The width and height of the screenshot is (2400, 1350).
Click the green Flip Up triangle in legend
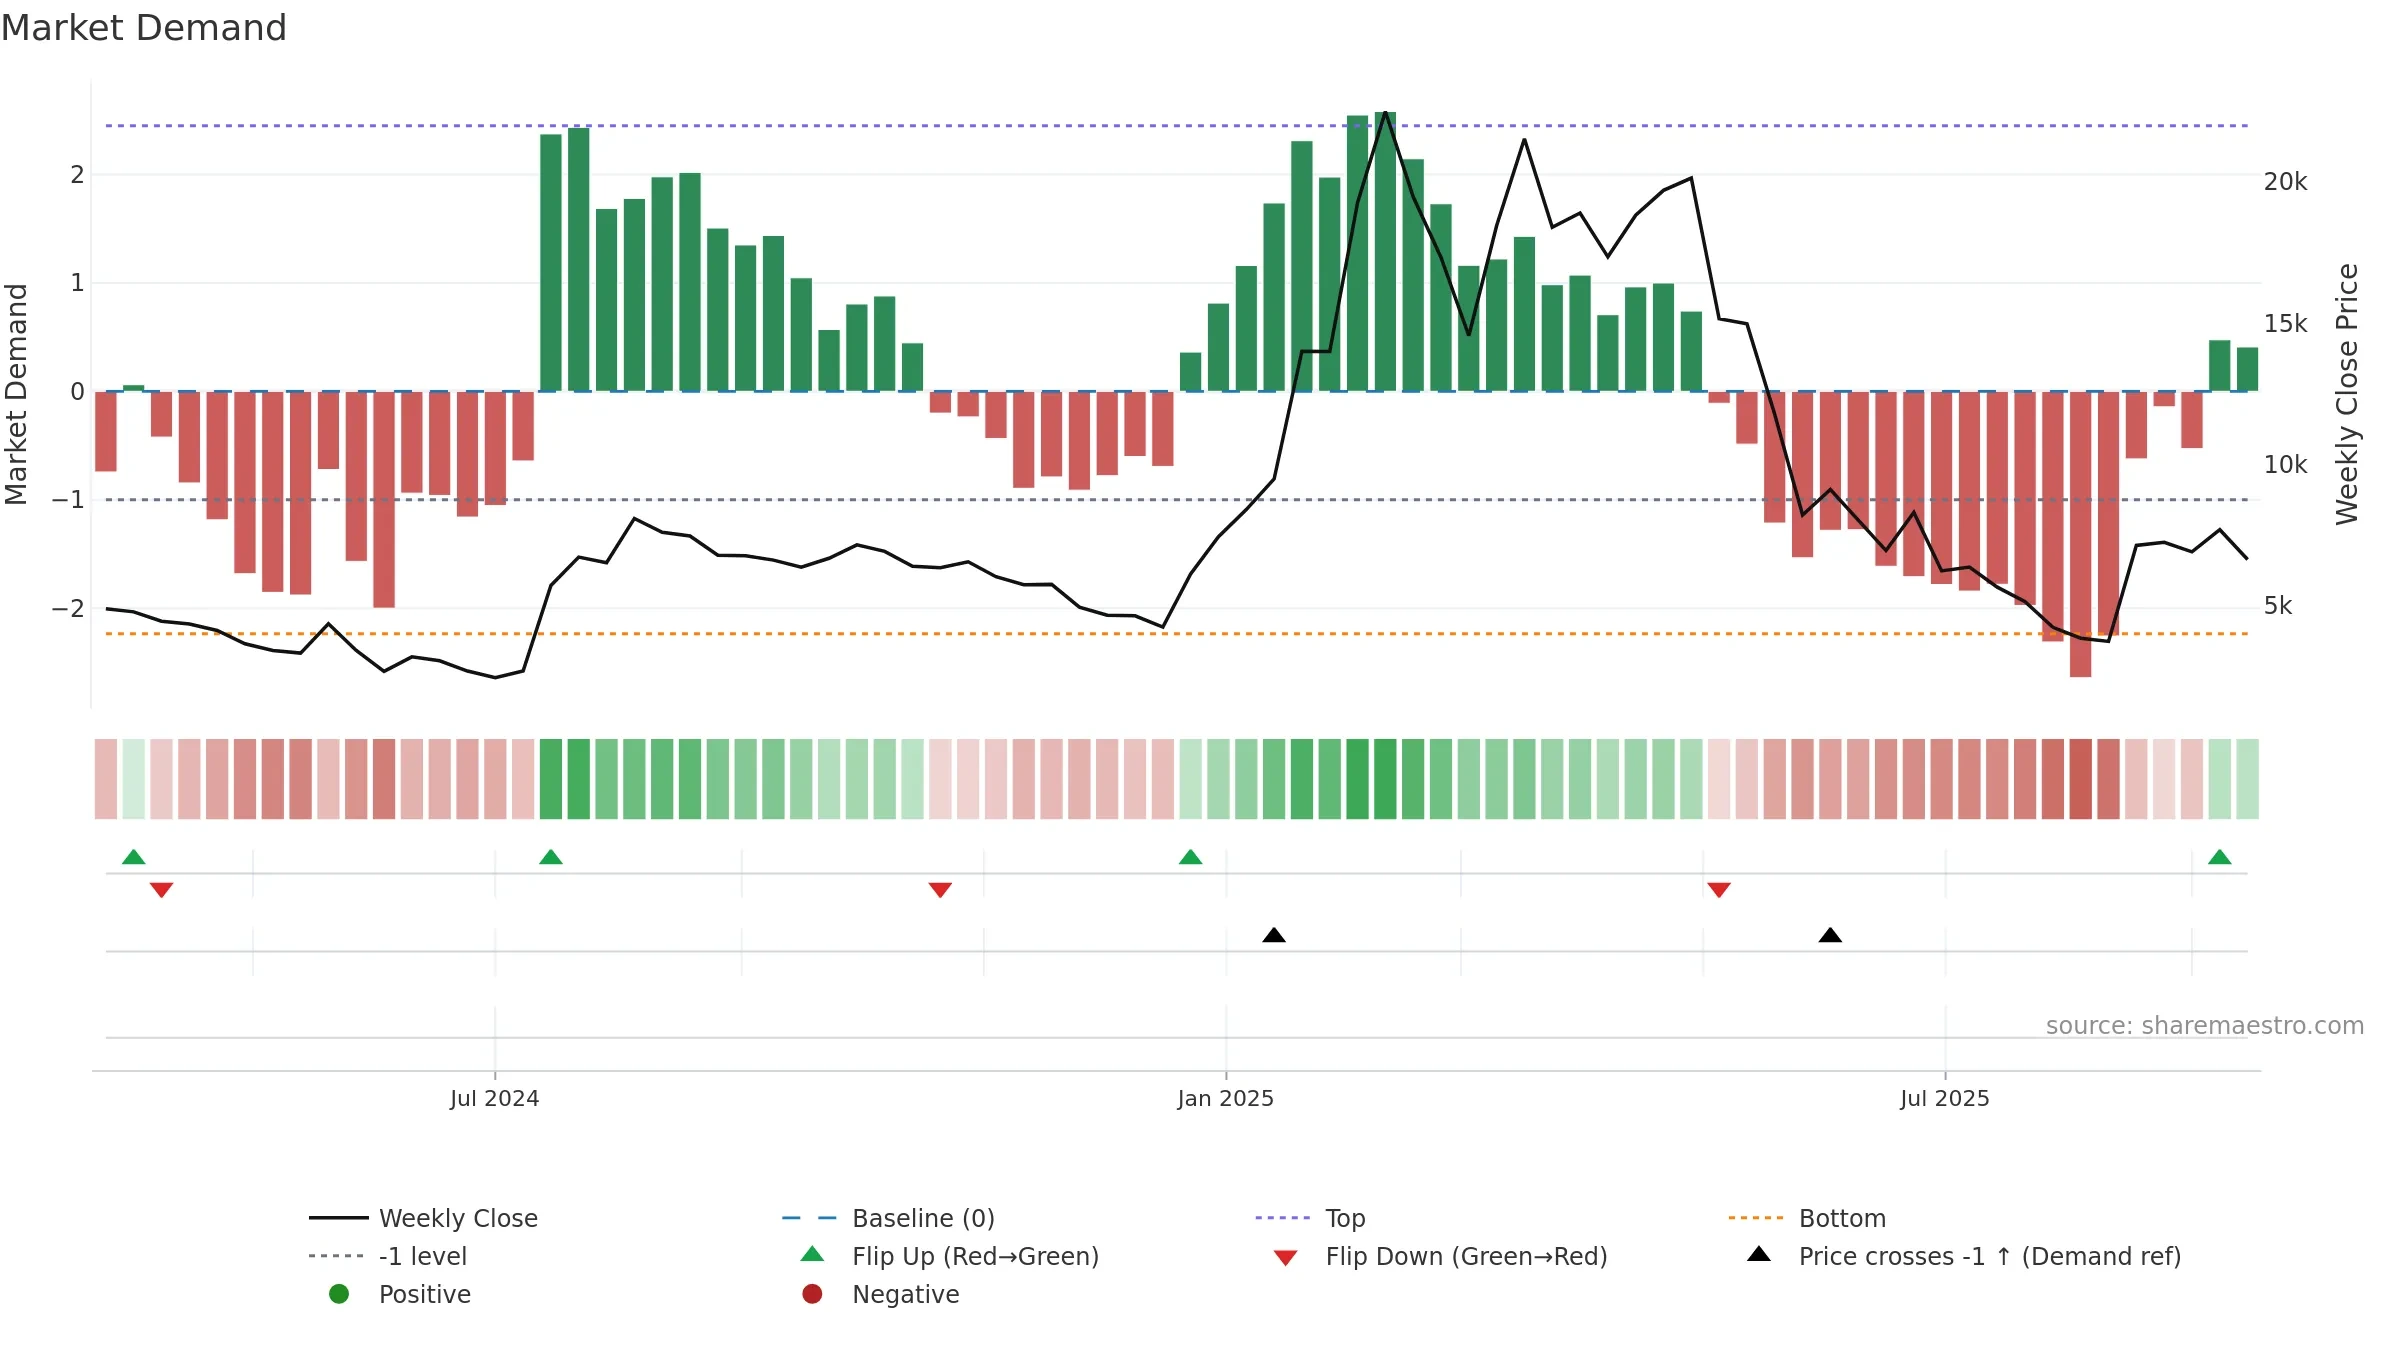point(813,1254)
